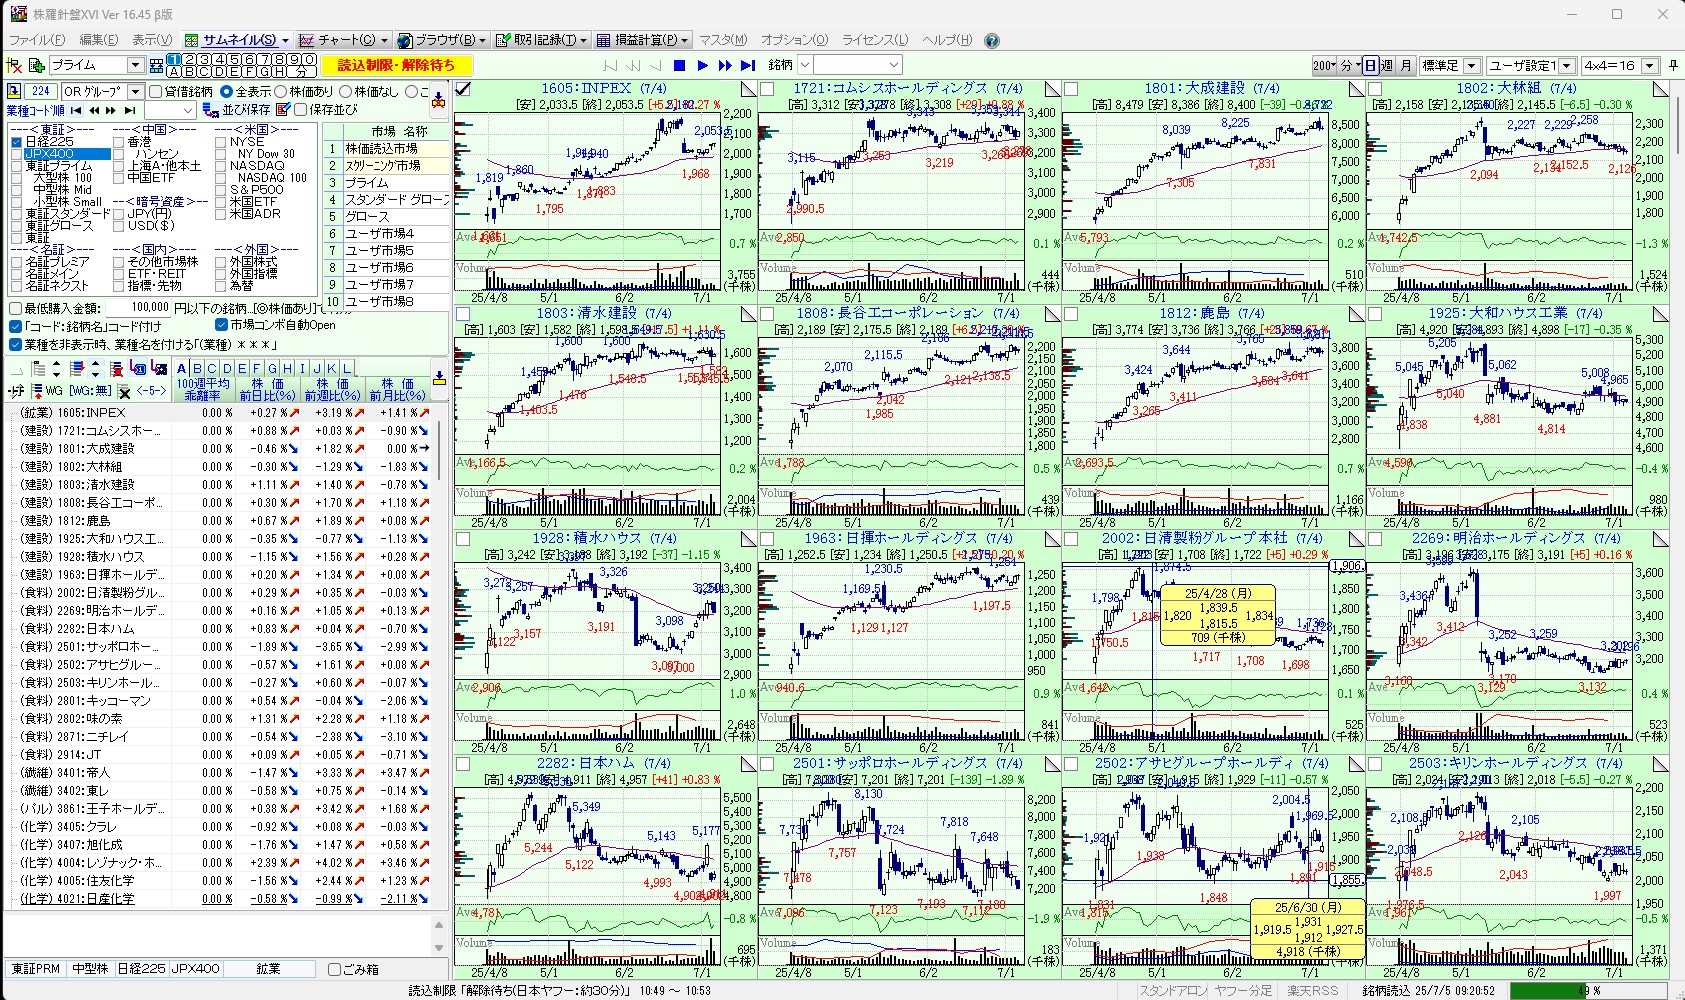This screenshot has height=1000, width=1685.
Task: Switch to monthly chart with 月 button
Action: (1405, 65)
